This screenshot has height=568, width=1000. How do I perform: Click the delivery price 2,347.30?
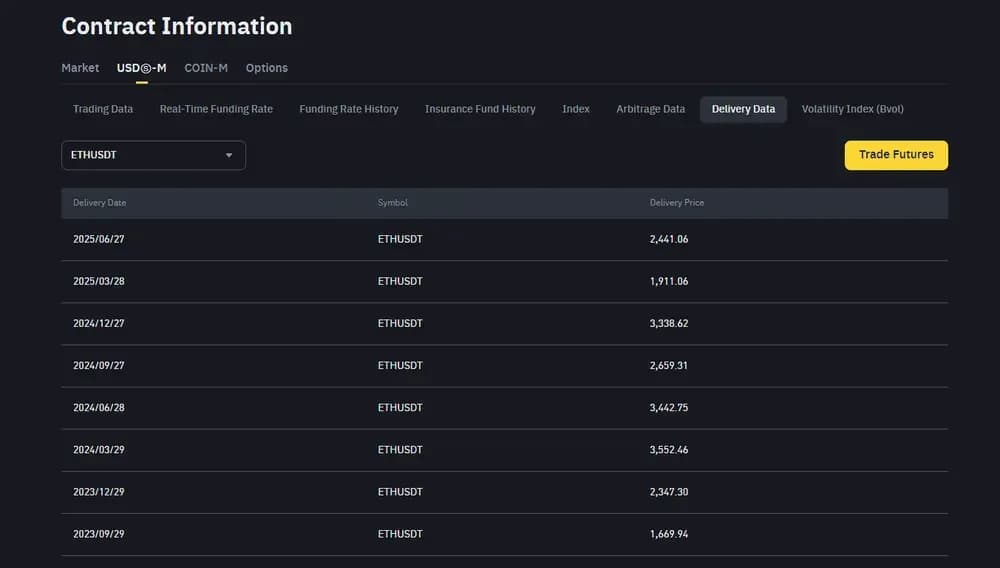click(669, 492)
